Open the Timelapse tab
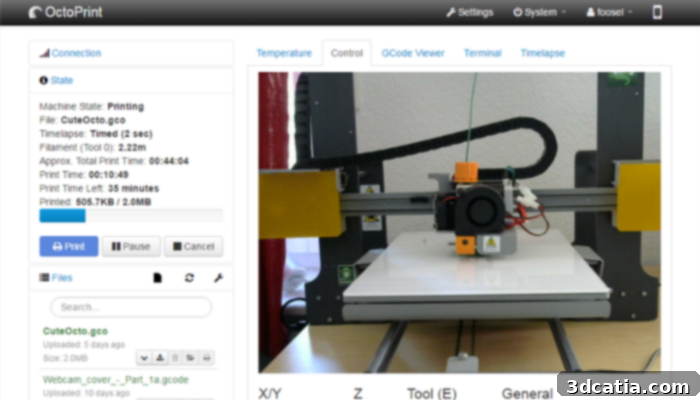Image resolution: width=700 pixels, height=400 pixels. pyautogui.click(x=543, y=53)
